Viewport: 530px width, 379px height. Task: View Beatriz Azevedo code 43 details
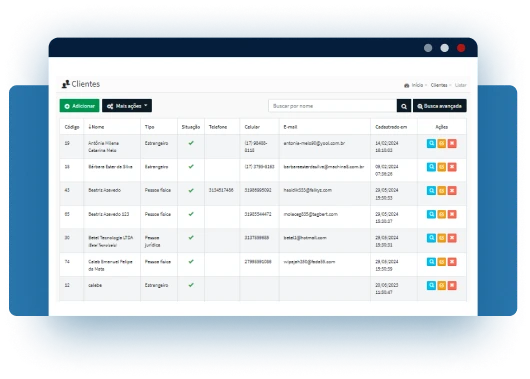[431, 191]
